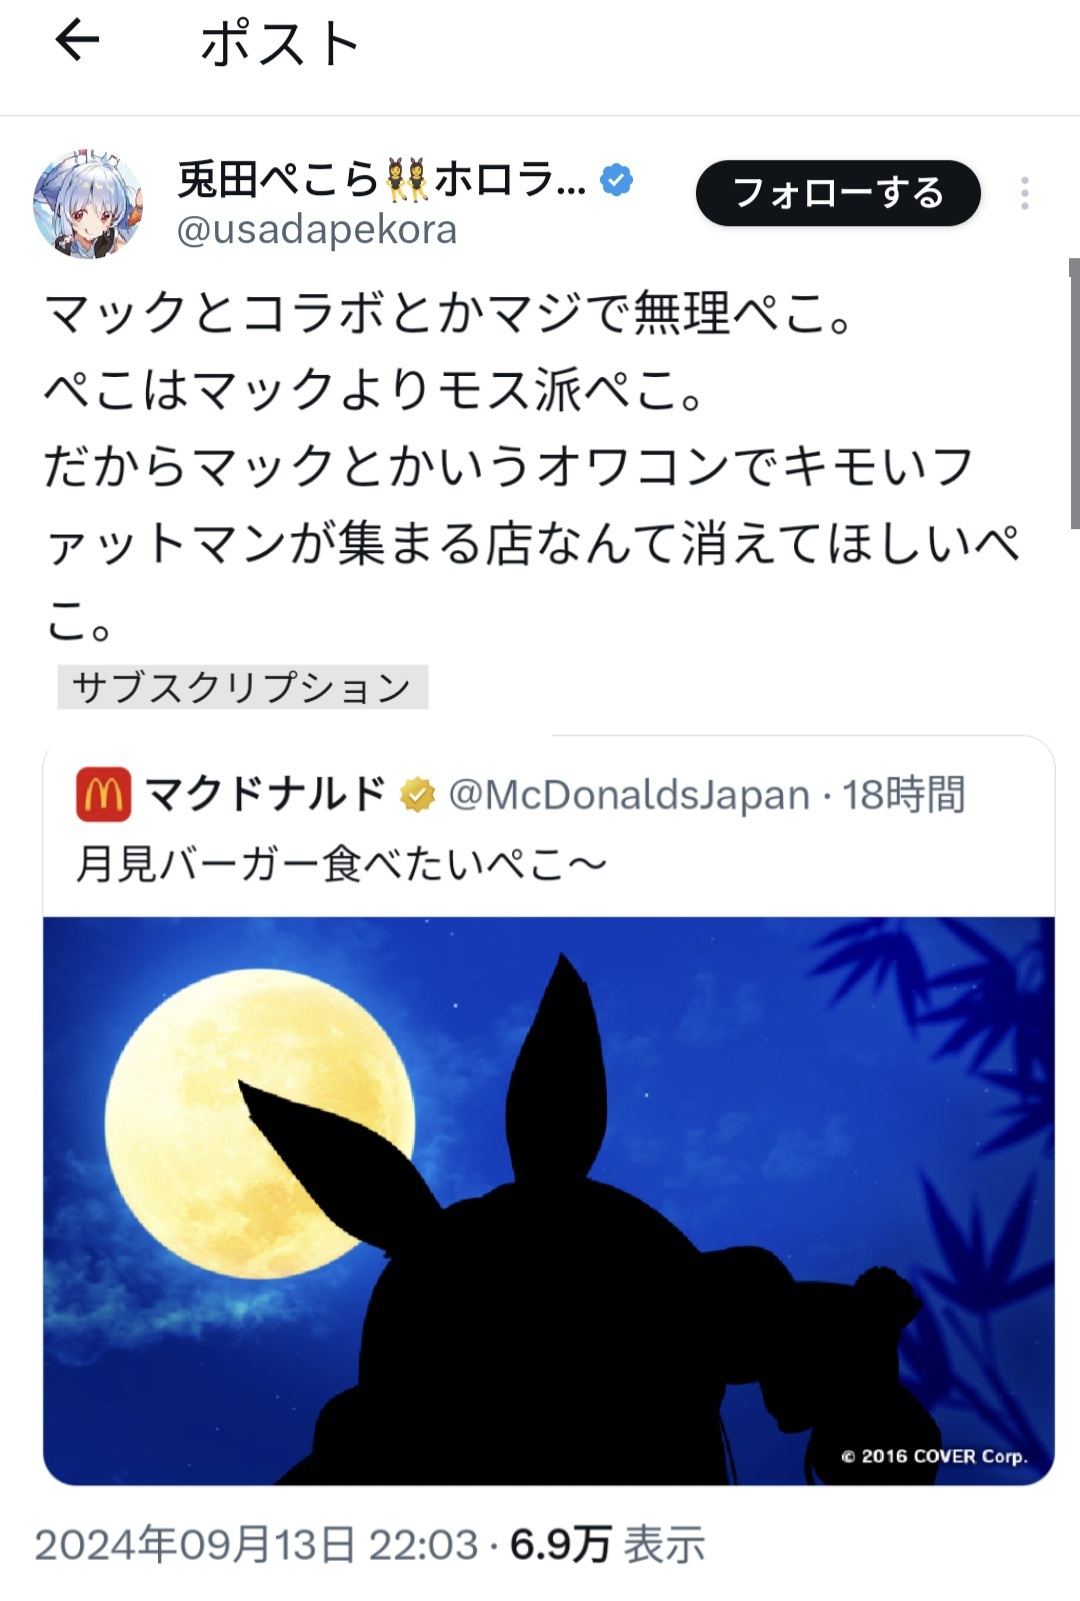The height and width of the screenshot is (1601, 1080).
Task: Tap the マクドナルド account name
Action: [266, 794]
